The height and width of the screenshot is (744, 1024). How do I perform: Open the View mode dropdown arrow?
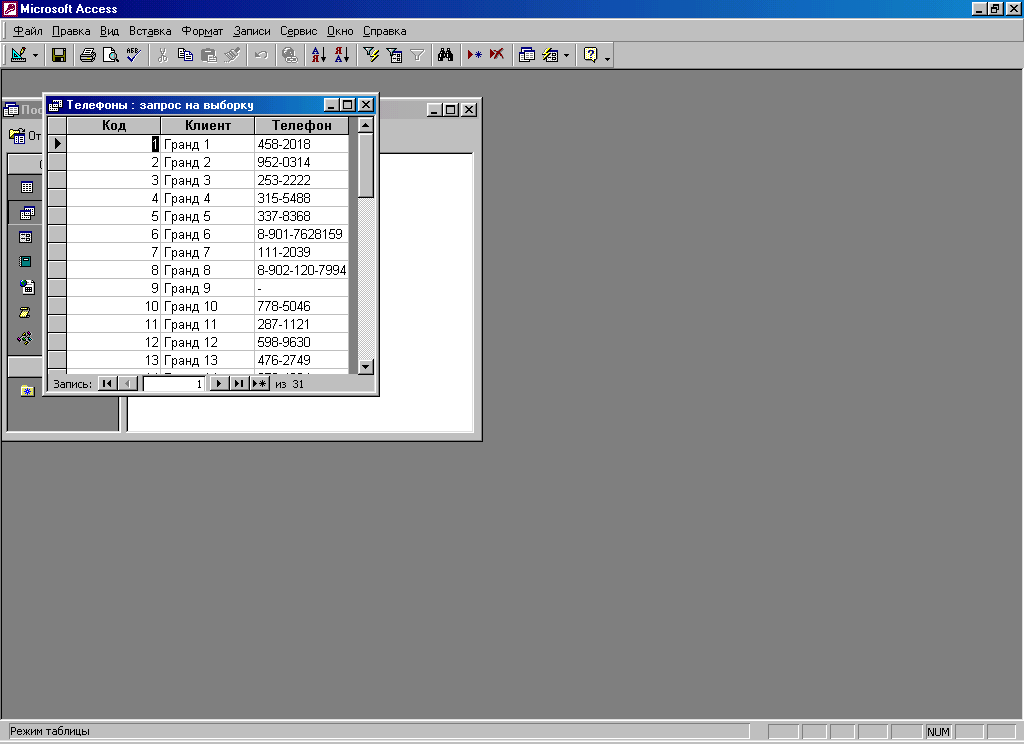point(36,55)
